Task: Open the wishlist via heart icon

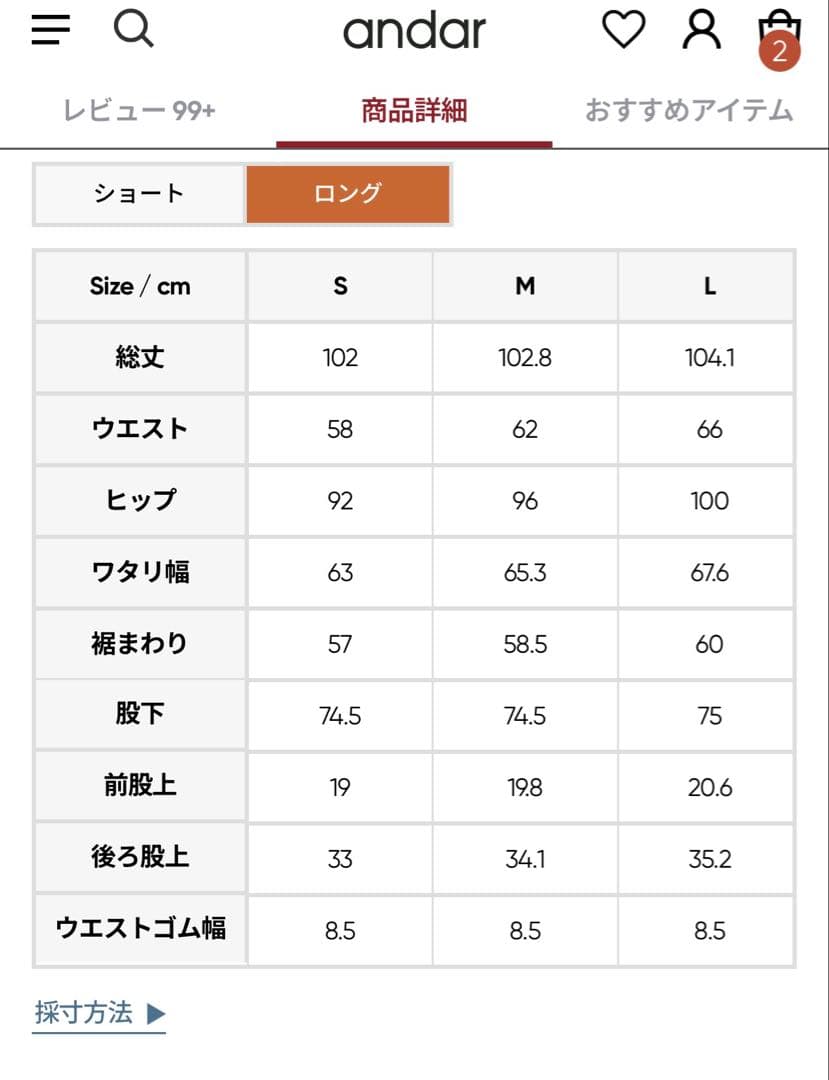Action: click(x=625, y=28)
